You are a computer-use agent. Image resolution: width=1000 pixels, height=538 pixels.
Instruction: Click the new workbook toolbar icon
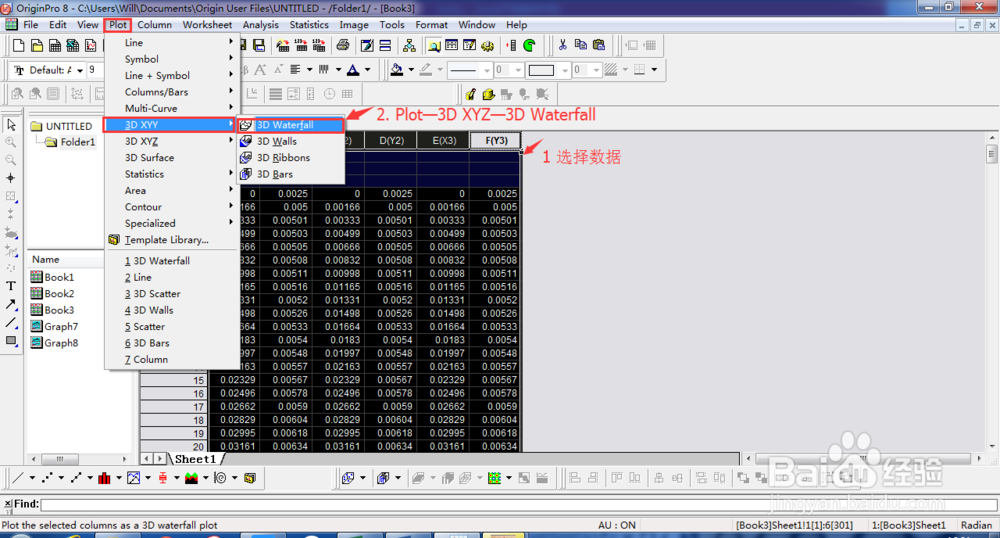(x=55, y=45)
